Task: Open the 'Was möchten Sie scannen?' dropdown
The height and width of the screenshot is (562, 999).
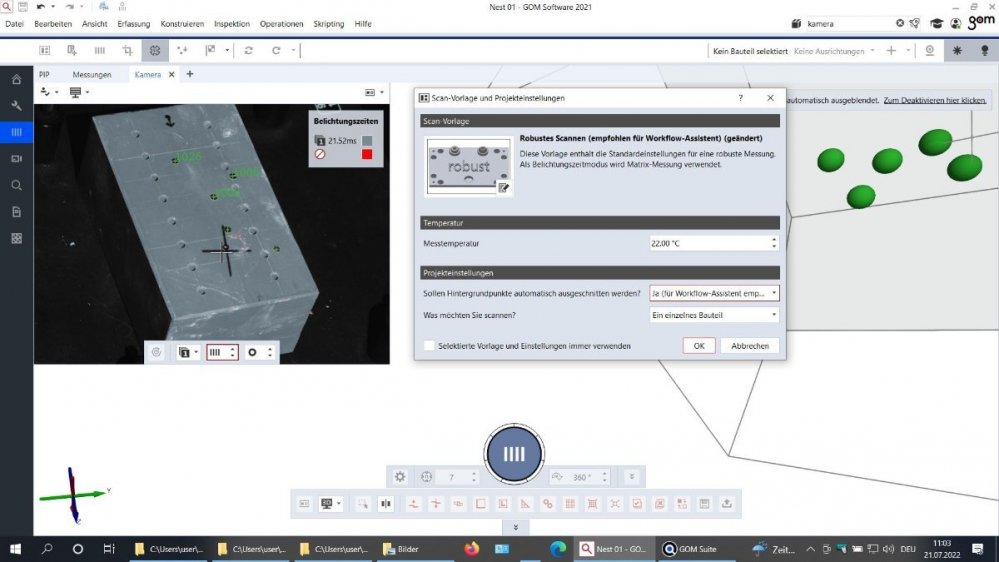Action: tap(714, 315)
